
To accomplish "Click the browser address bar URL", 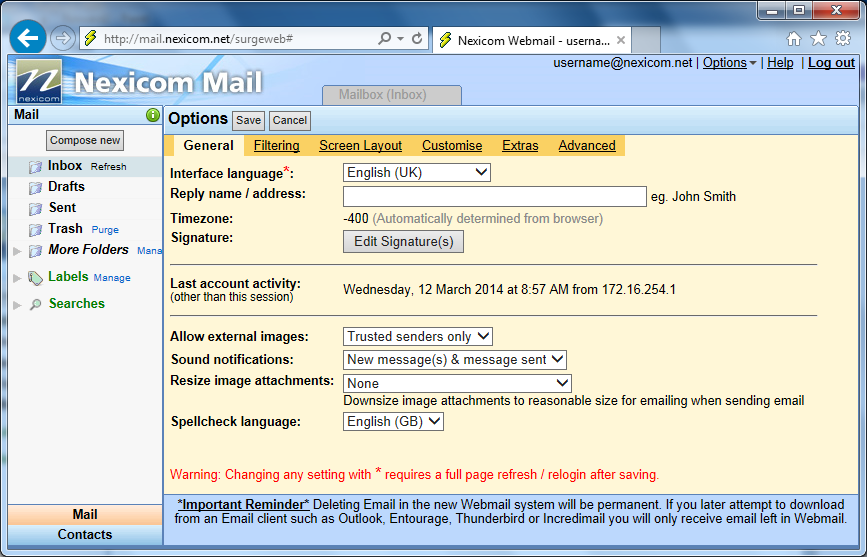I will click(x=198, y=39).
